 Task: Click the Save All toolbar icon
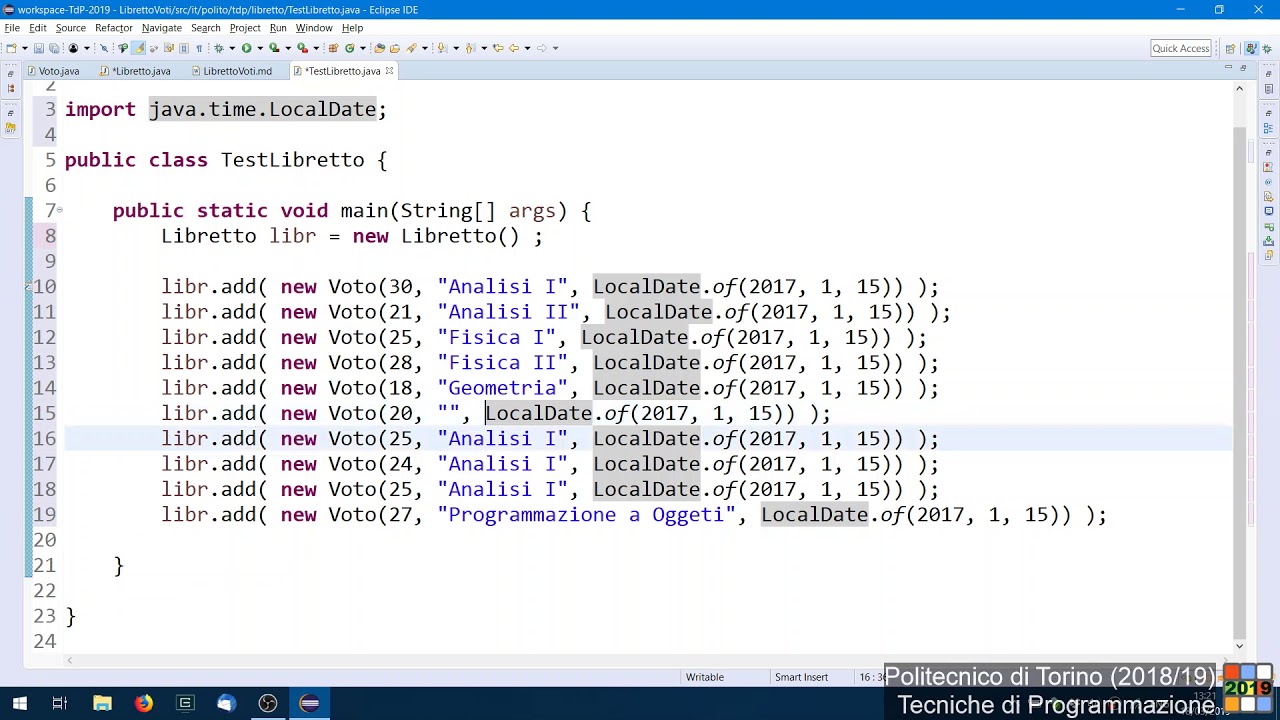point(53,48)
